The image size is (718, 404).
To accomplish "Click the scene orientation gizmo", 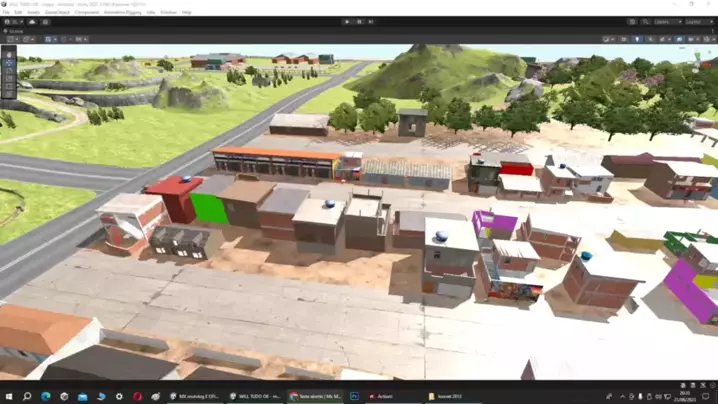I will click(700, 60).
